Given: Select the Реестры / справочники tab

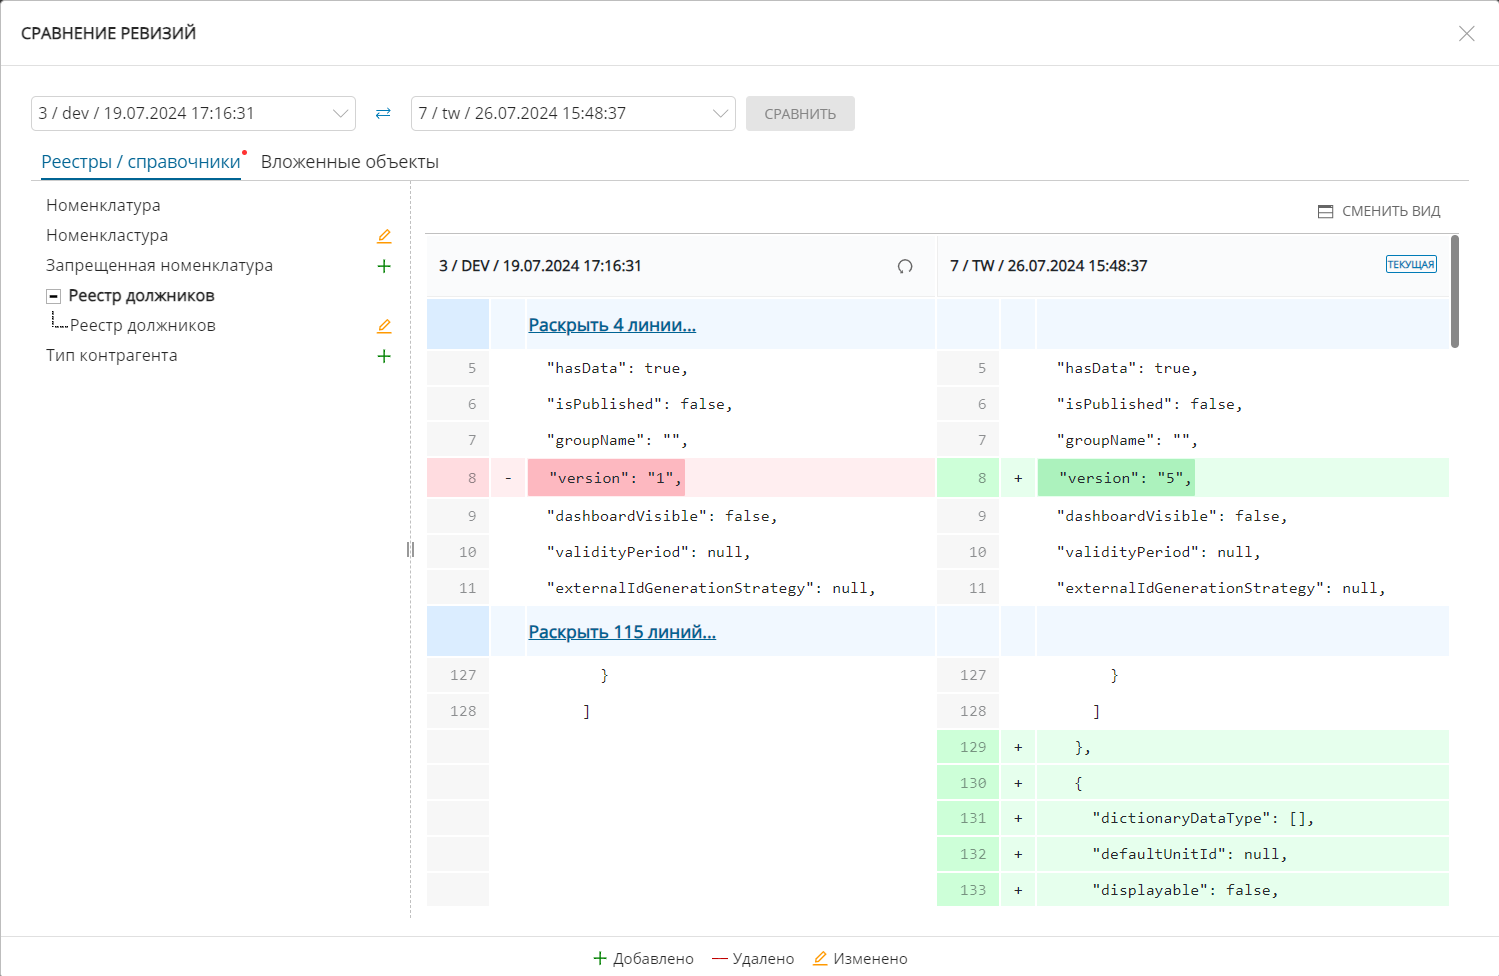Looking at the screenshot, I should [x=140, y=162].
